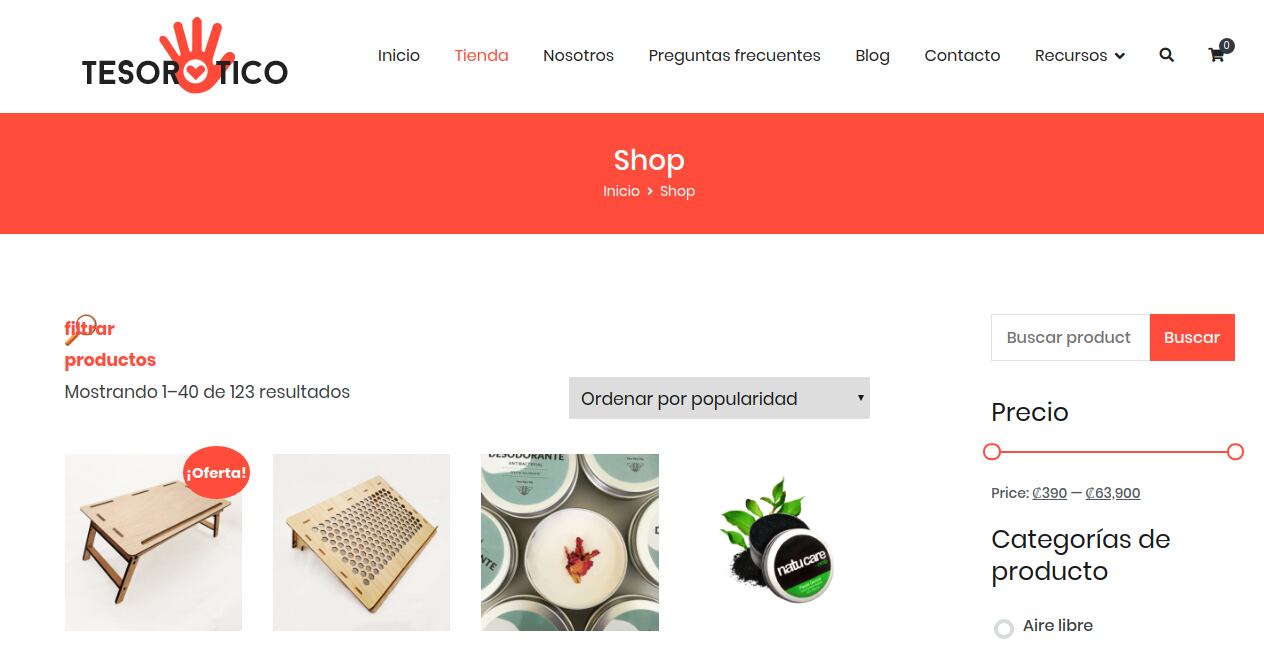This screenshot has width=1264, height=650.
Task: Open the shopping cart icon
Action: coord(1217,55)
